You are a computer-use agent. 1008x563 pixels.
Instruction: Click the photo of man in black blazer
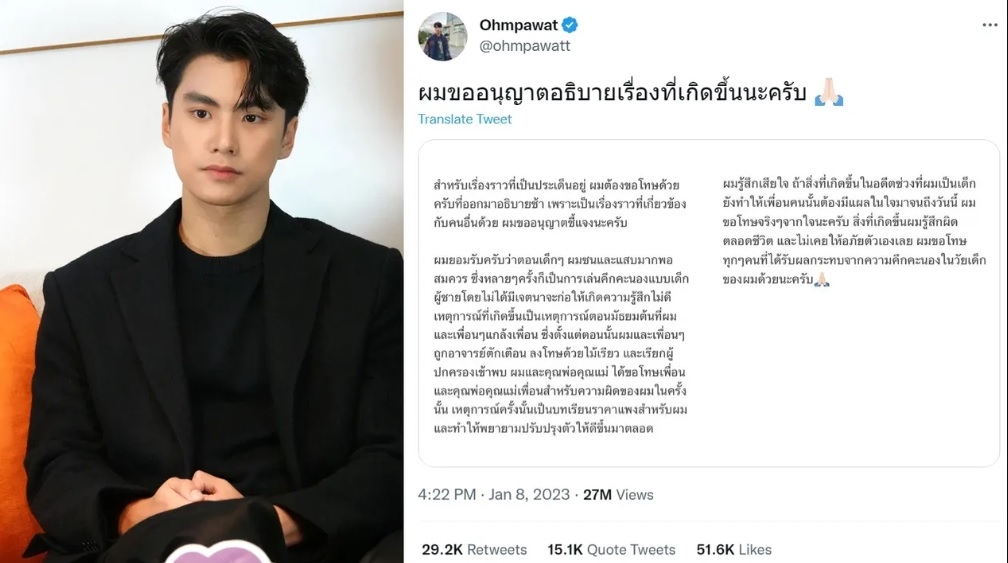click(x=202, y=282)
